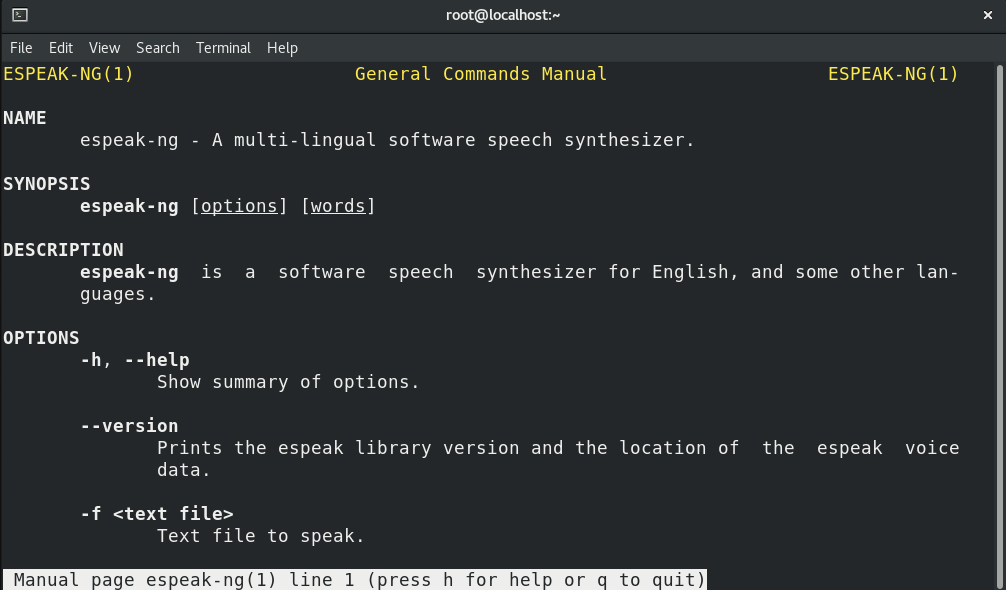Follow the underlined options link in SYNOPSIS

pos(240,206)
